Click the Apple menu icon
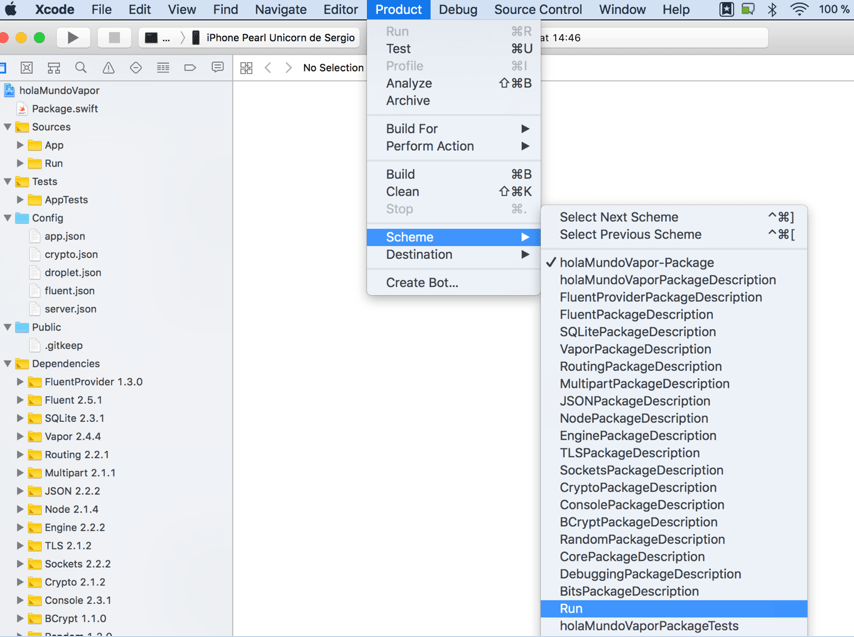This screenshot has height=637, width=854. (10, 9)
